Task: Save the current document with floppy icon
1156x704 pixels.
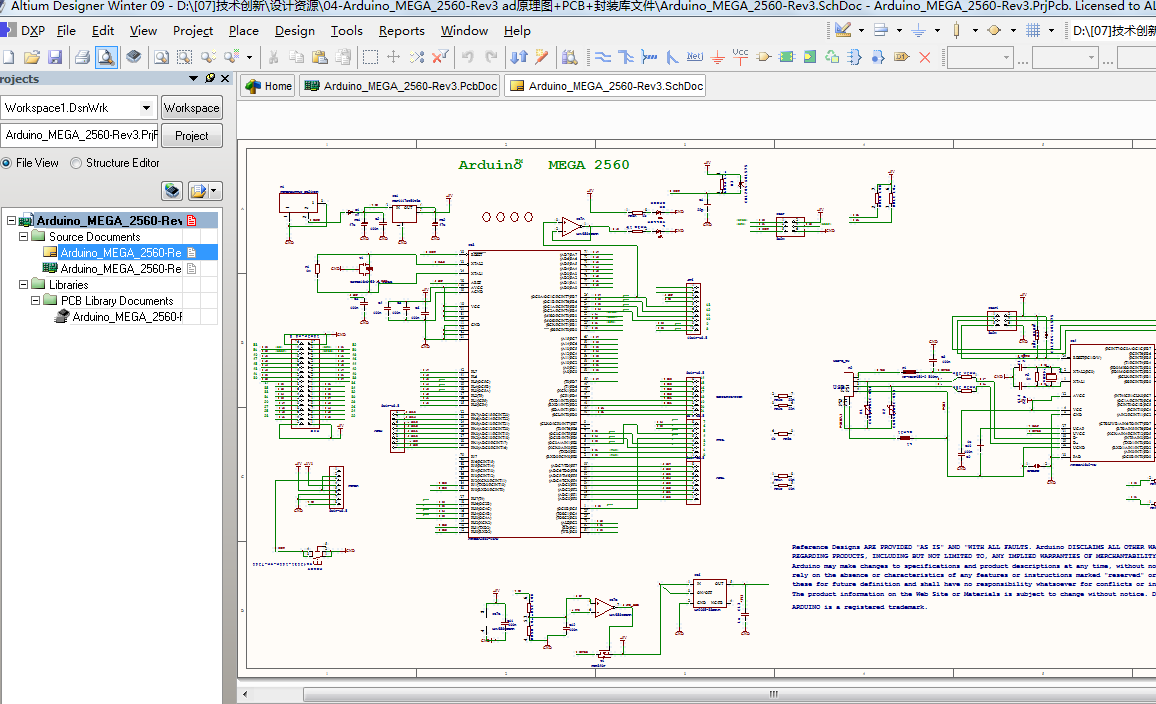Action: click(x=55, y=57)
